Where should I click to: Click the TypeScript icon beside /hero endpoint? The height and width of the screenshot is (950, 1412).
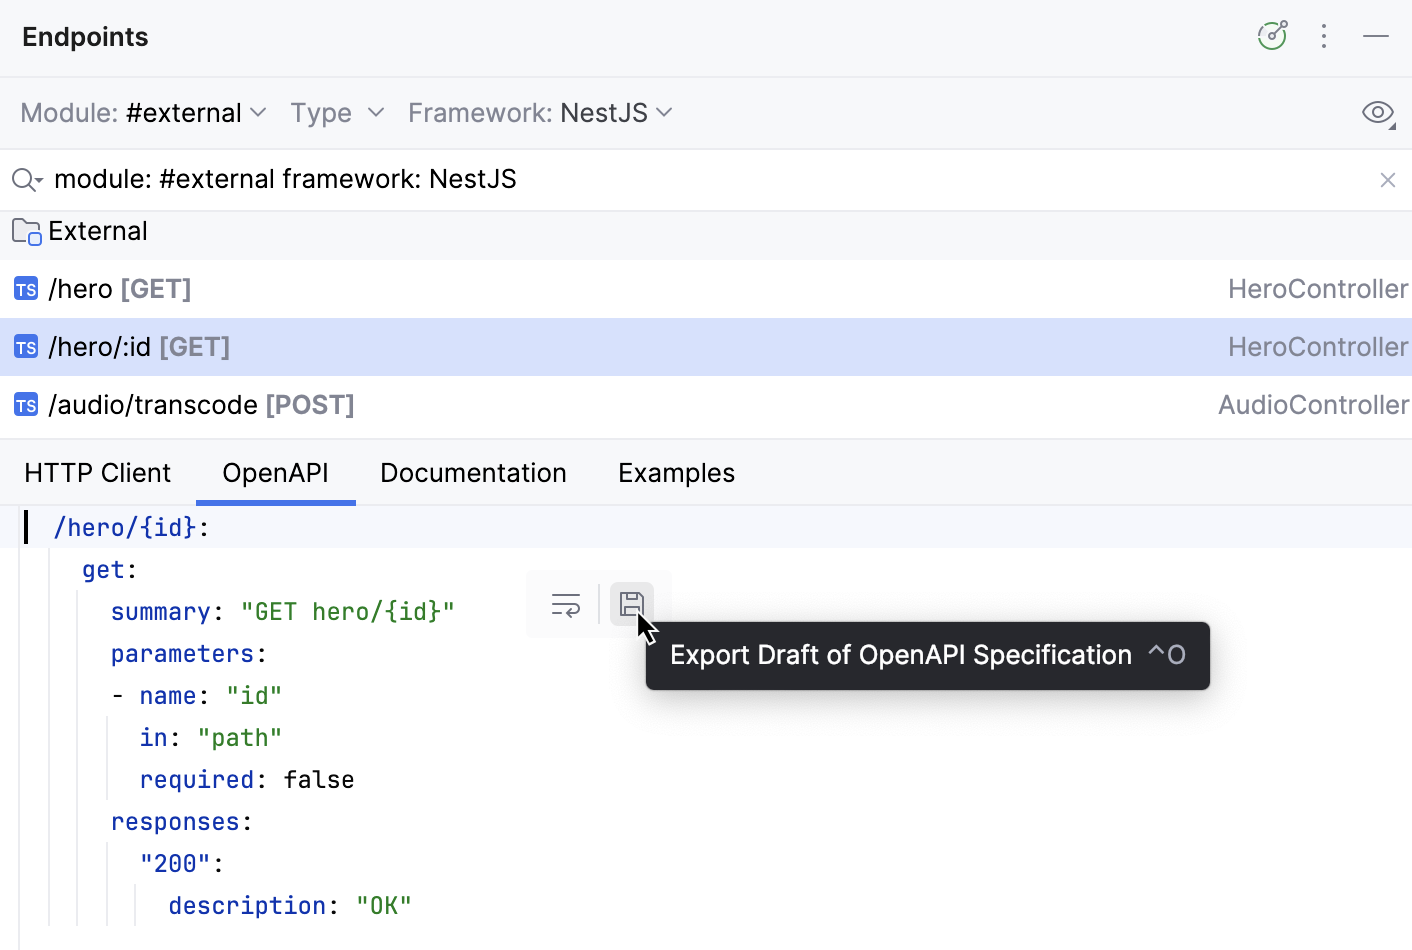25,289
